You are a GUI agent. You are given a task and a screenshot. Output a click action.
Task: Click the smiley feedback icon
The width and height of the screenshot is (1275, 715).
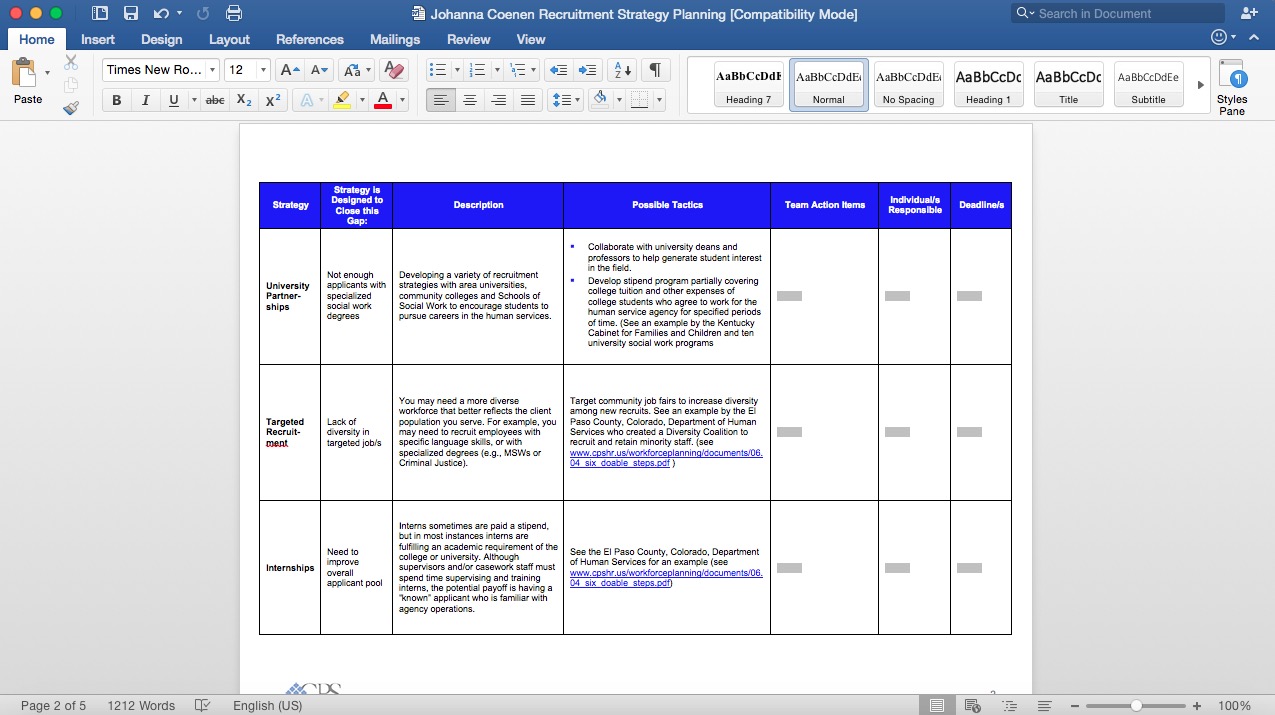coord(1218,37)
